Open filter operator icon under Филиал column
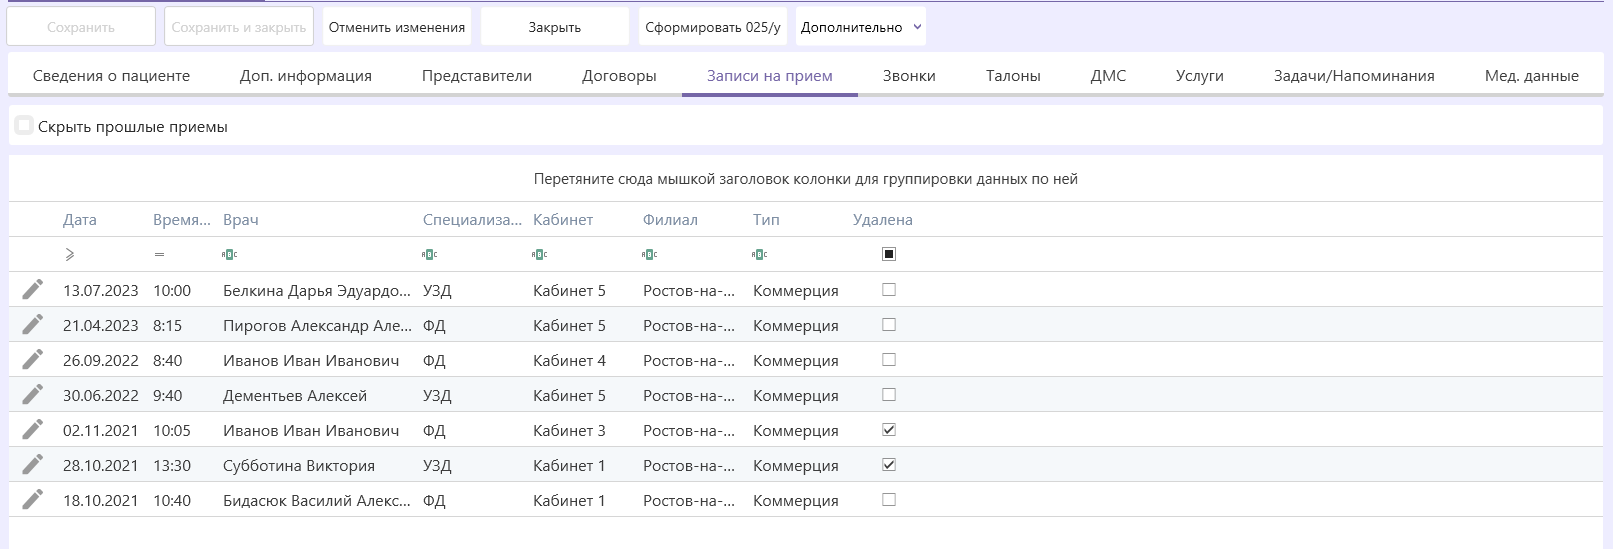The width and height of the screenshot is (1613, 549). click(650, 254)
